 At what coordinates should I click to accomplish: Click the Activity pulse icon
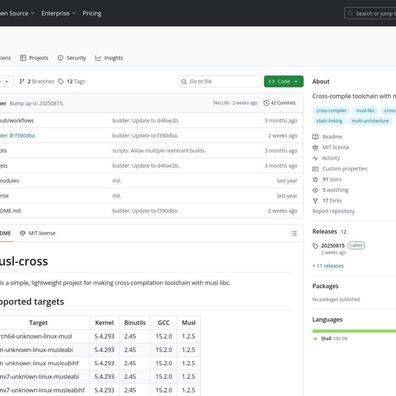[x=315, y=158]
